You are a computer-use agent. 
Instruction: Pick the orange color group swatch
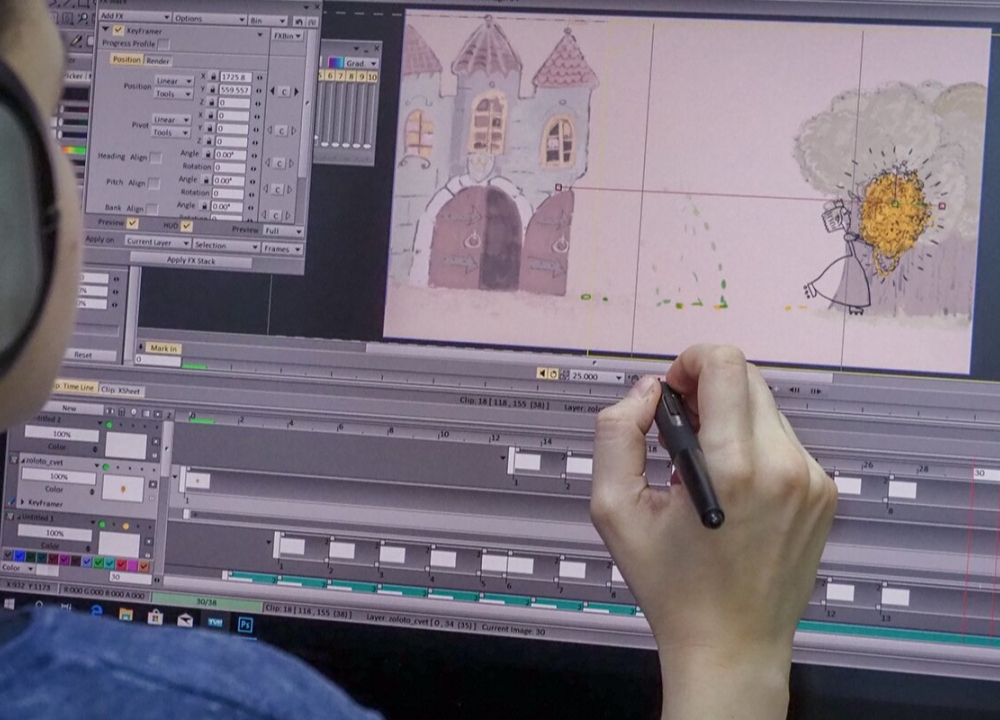tap(144, 566)
